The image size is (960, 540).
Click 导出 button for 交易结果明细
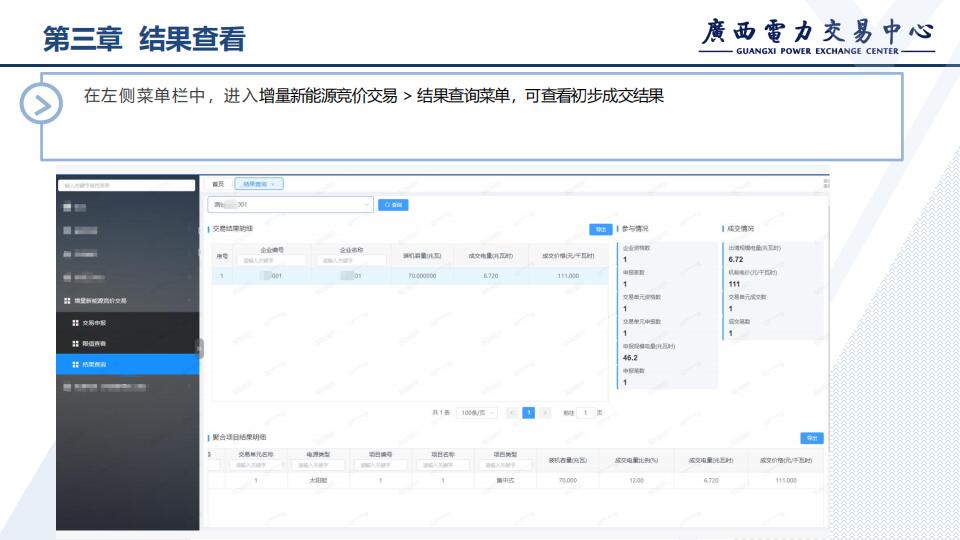tap(600, 229)
